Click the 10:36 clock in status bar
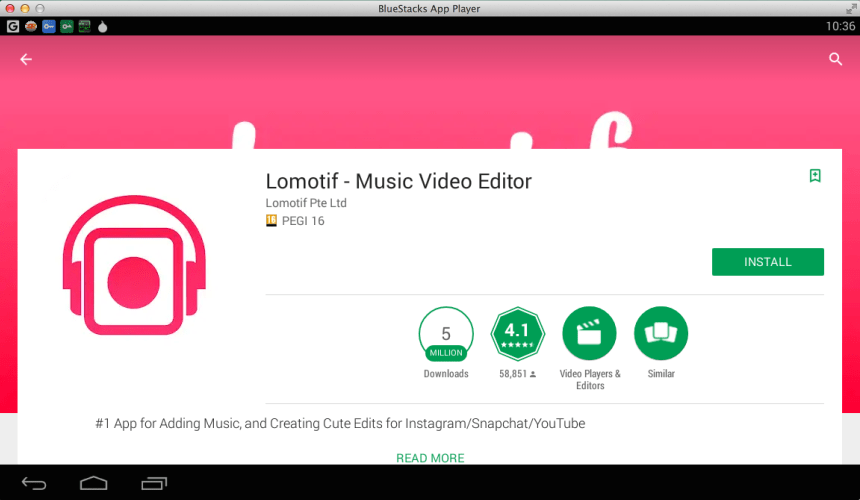 840,26
